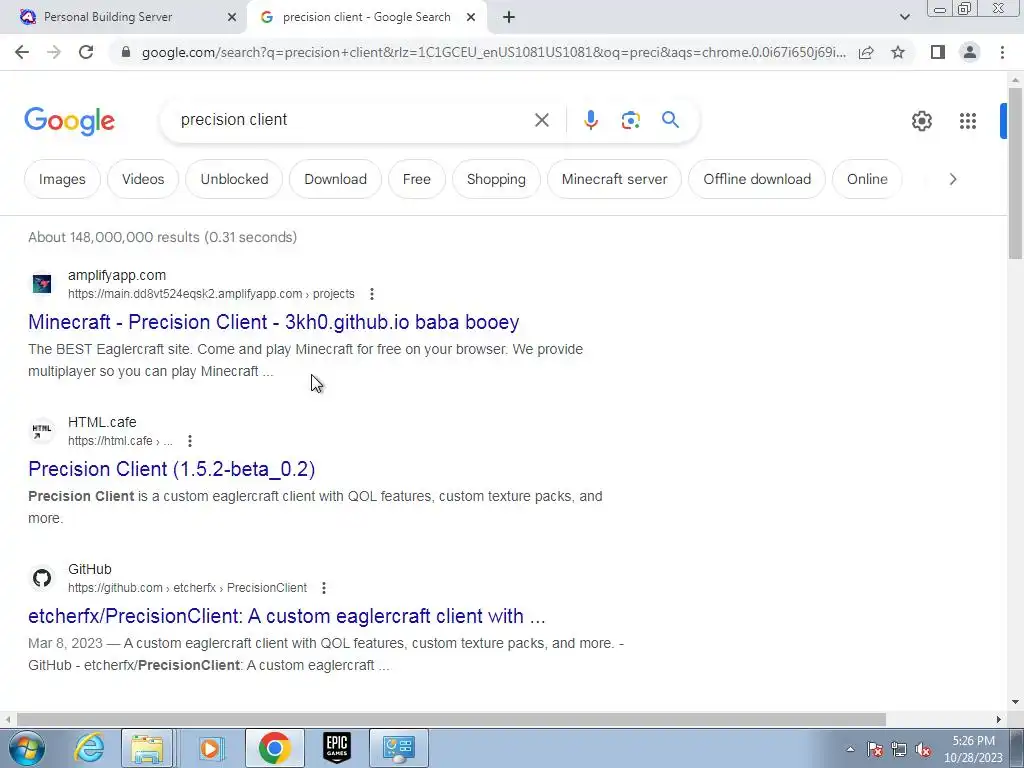This screenshot has width=1024, height=768.
Task: Switch to Personal Building Server tab
Action: coord(108,17)
